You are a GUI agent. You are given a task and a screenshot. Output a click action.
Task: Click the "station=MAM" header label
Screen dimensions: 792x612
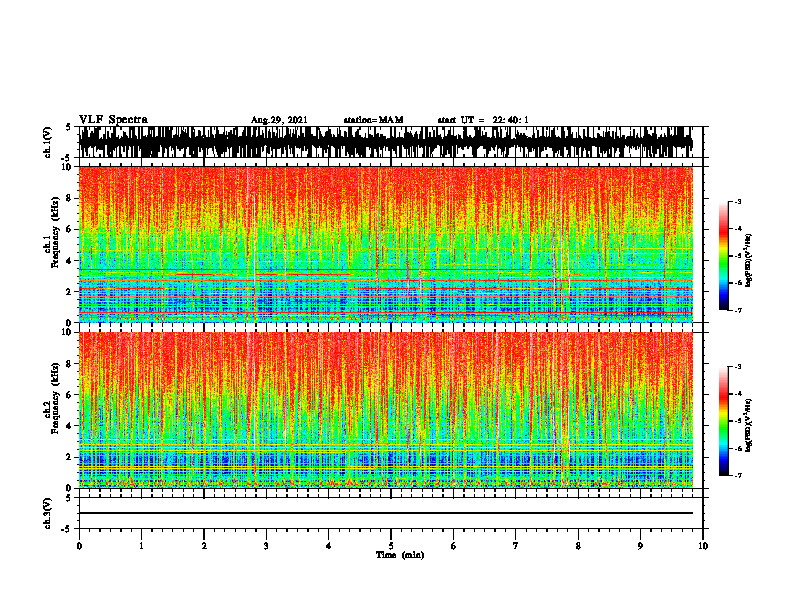pyautogui.click(x=373, y=120)
